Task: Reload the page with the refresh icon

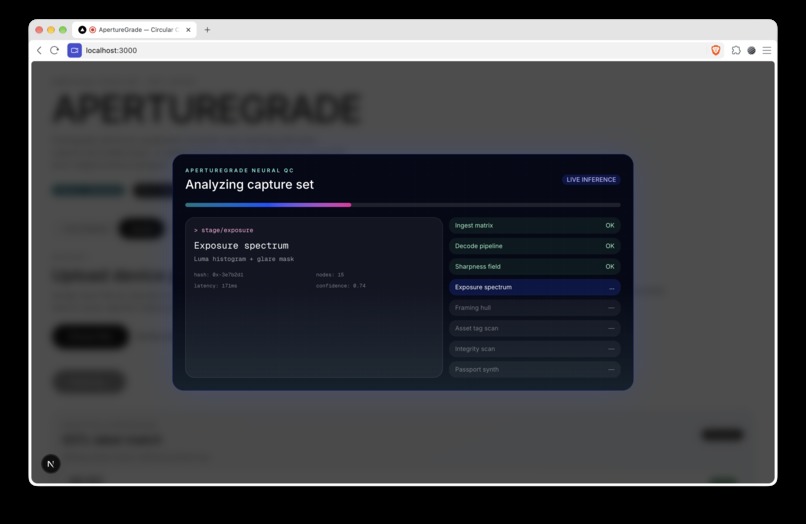Action: click(x=54, y=50)
